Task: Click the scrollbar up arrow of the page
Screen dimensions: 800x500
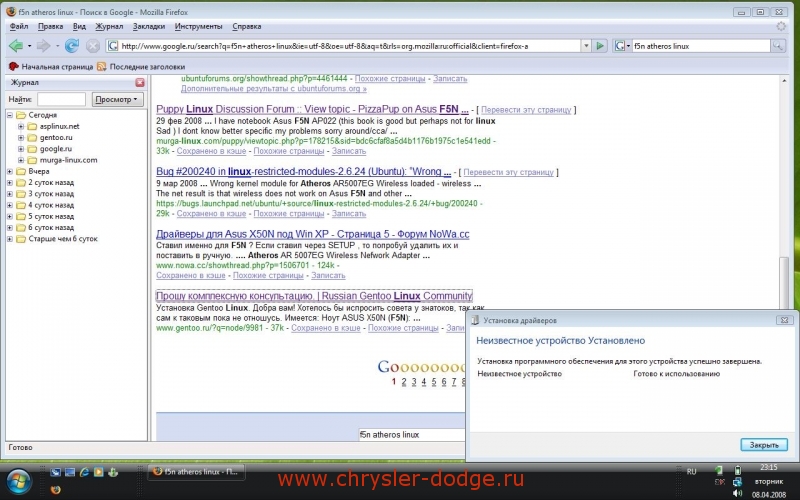Action: 784,81
